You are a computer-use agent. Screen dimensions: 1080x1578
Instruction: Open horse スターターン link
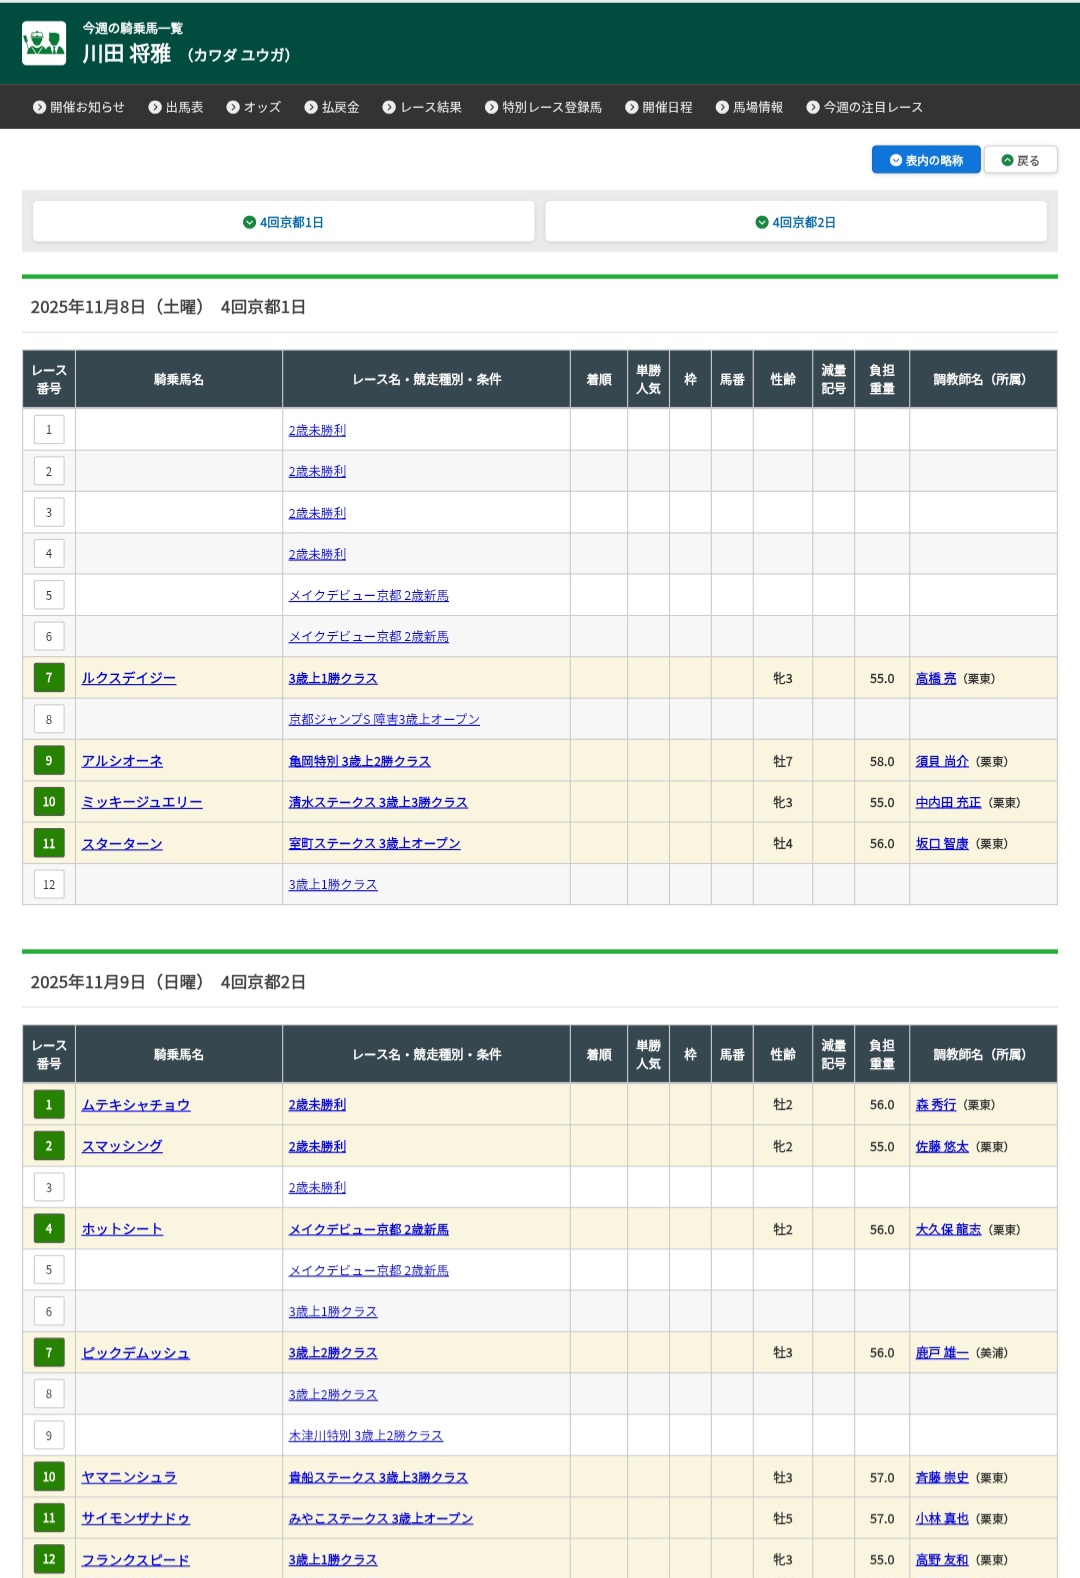[122, 844]
